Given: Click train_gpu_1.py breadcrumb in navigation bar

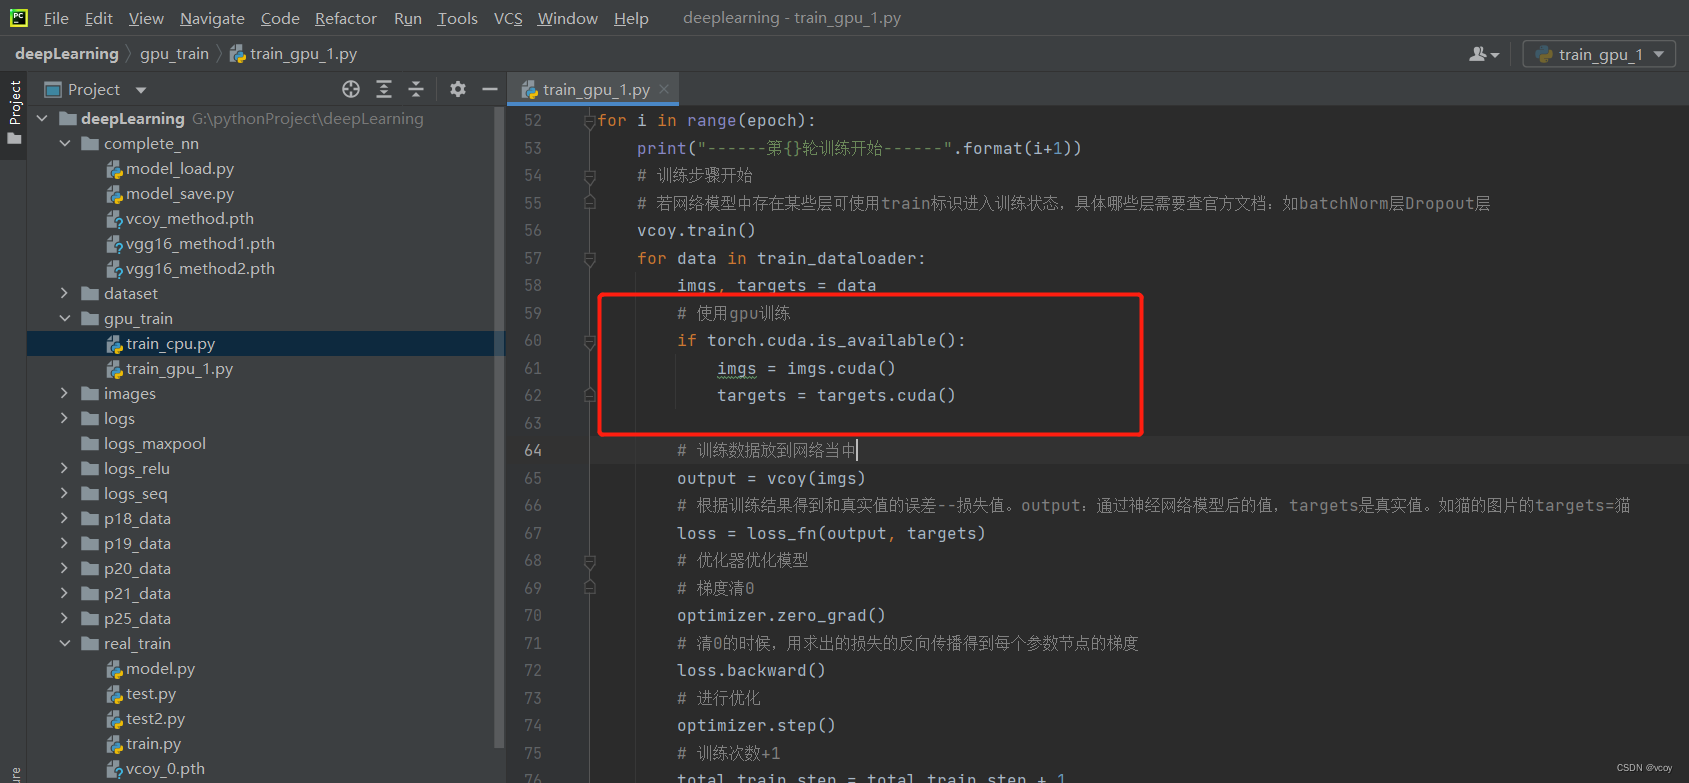Looking at the screenshot, I should (293, 54).
